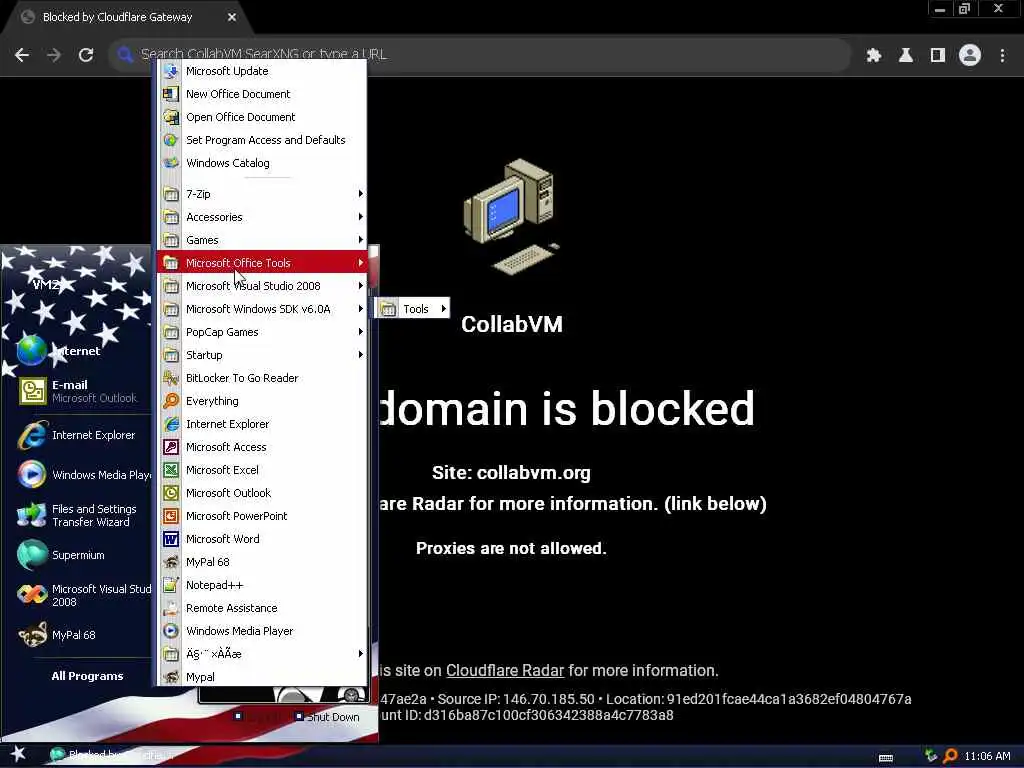This screenshot has height=768, width=1024.
Task: Launch the Microsoft Word icon
Action: [171, 539]
